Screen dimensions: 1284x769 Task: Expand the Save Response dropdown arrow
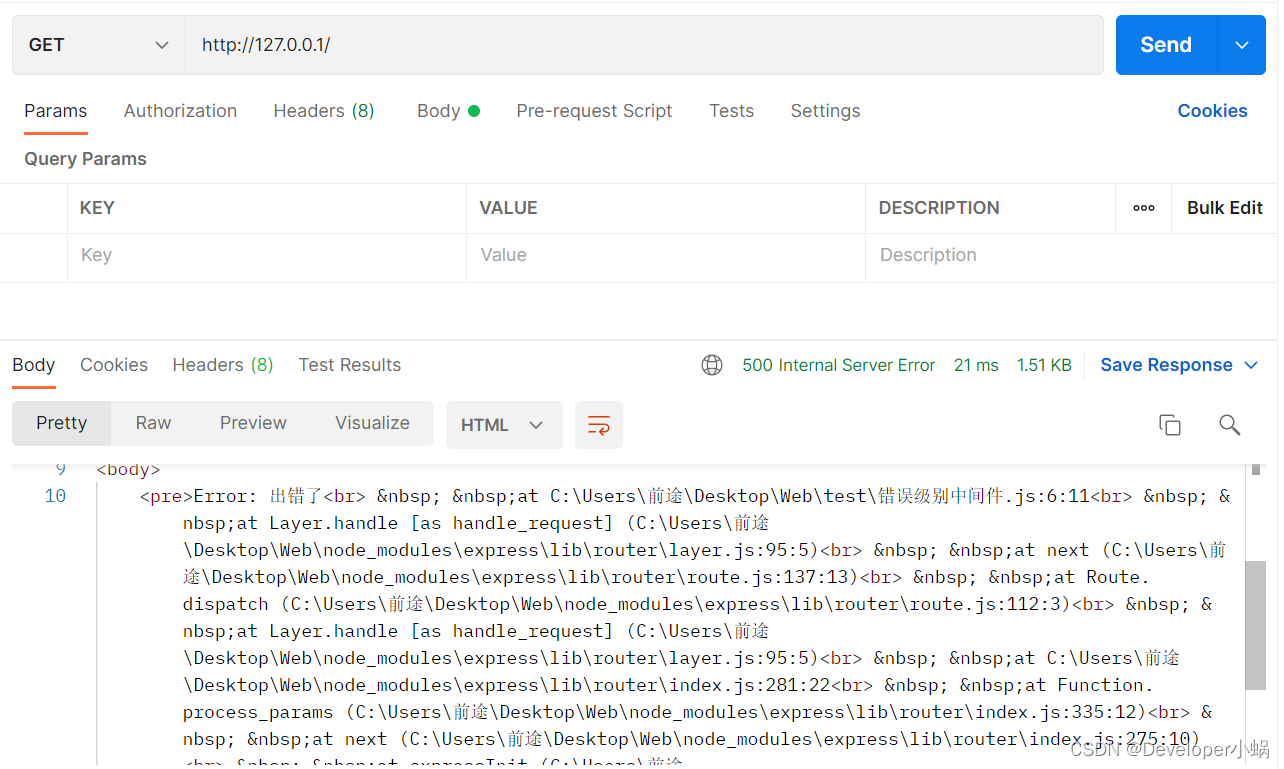(x=1251, y=365)
